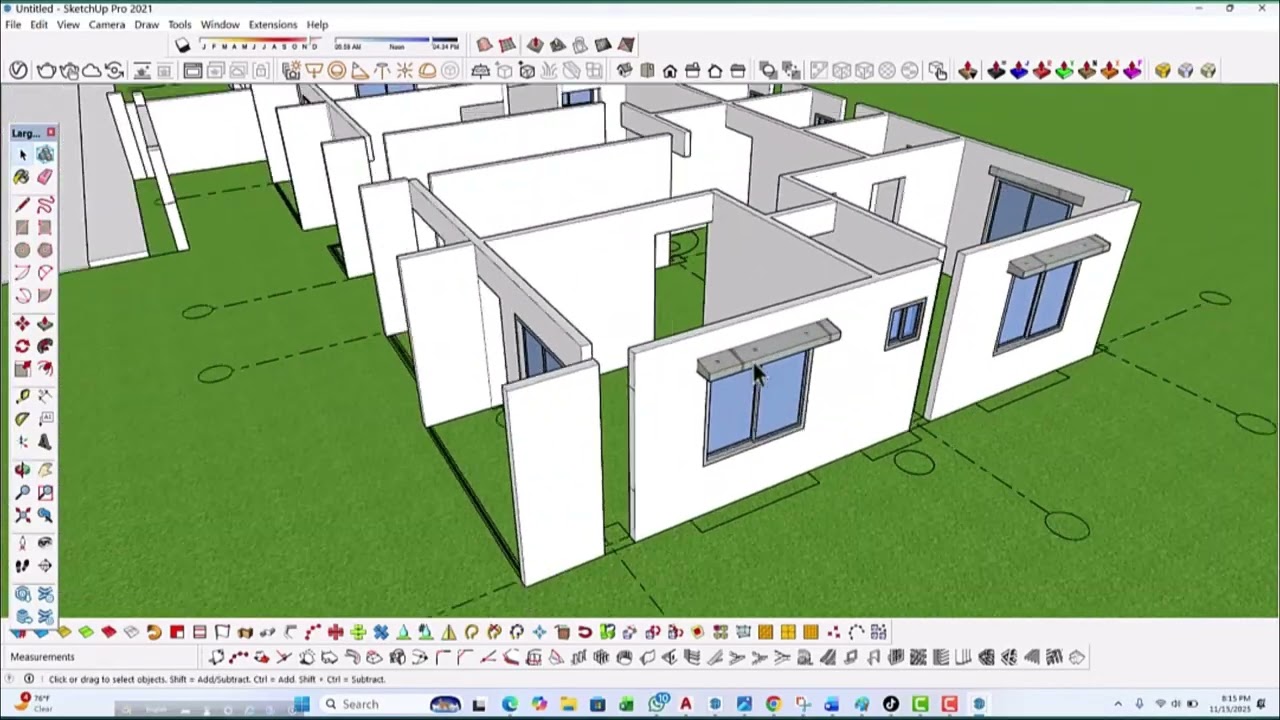This screenshot has width=1280, height=720.
Task: Click the Sandbox From Scratch icon
Action: point(507,45)
